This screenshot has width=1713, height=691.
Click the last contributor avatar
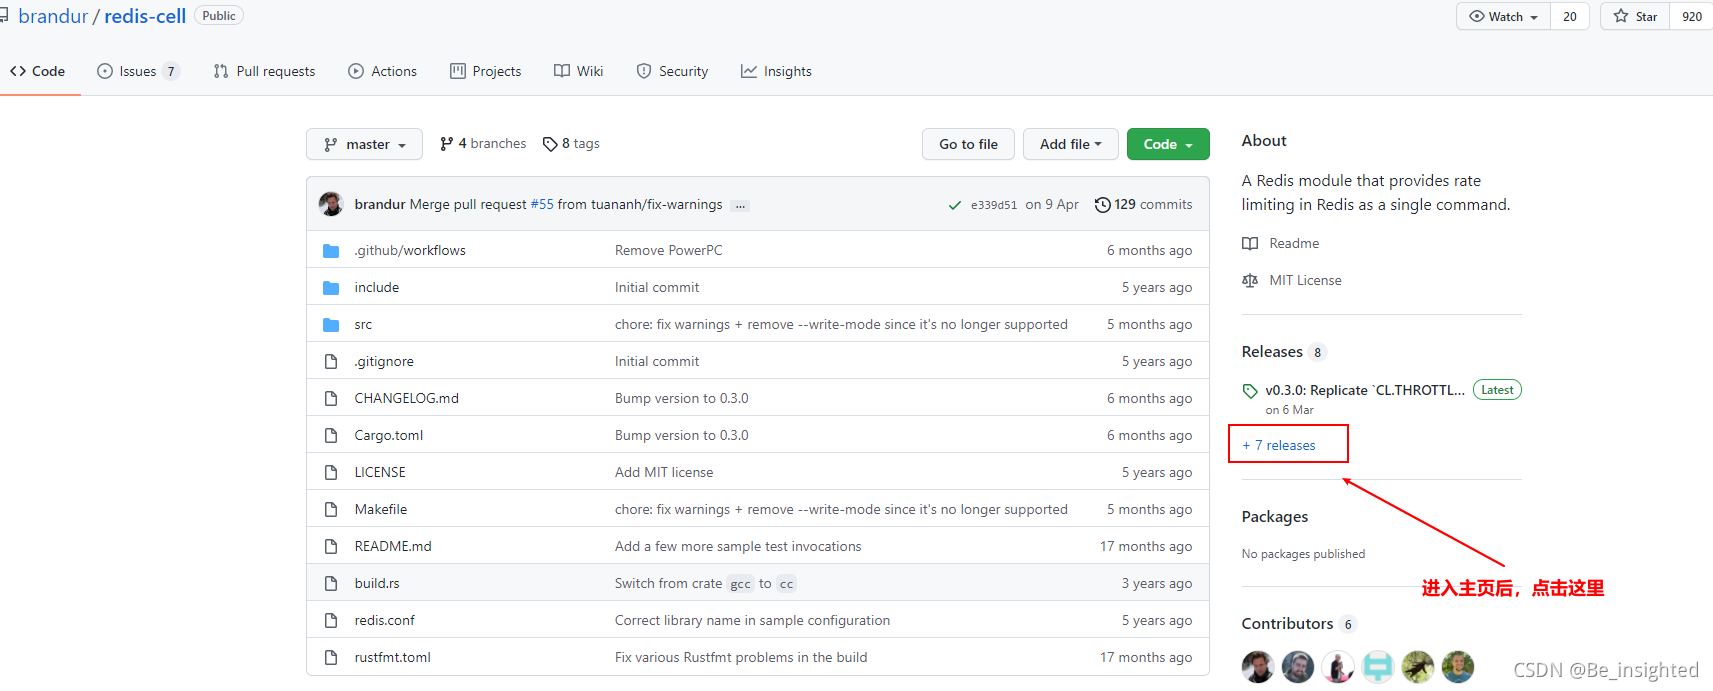coord(1458,666)
